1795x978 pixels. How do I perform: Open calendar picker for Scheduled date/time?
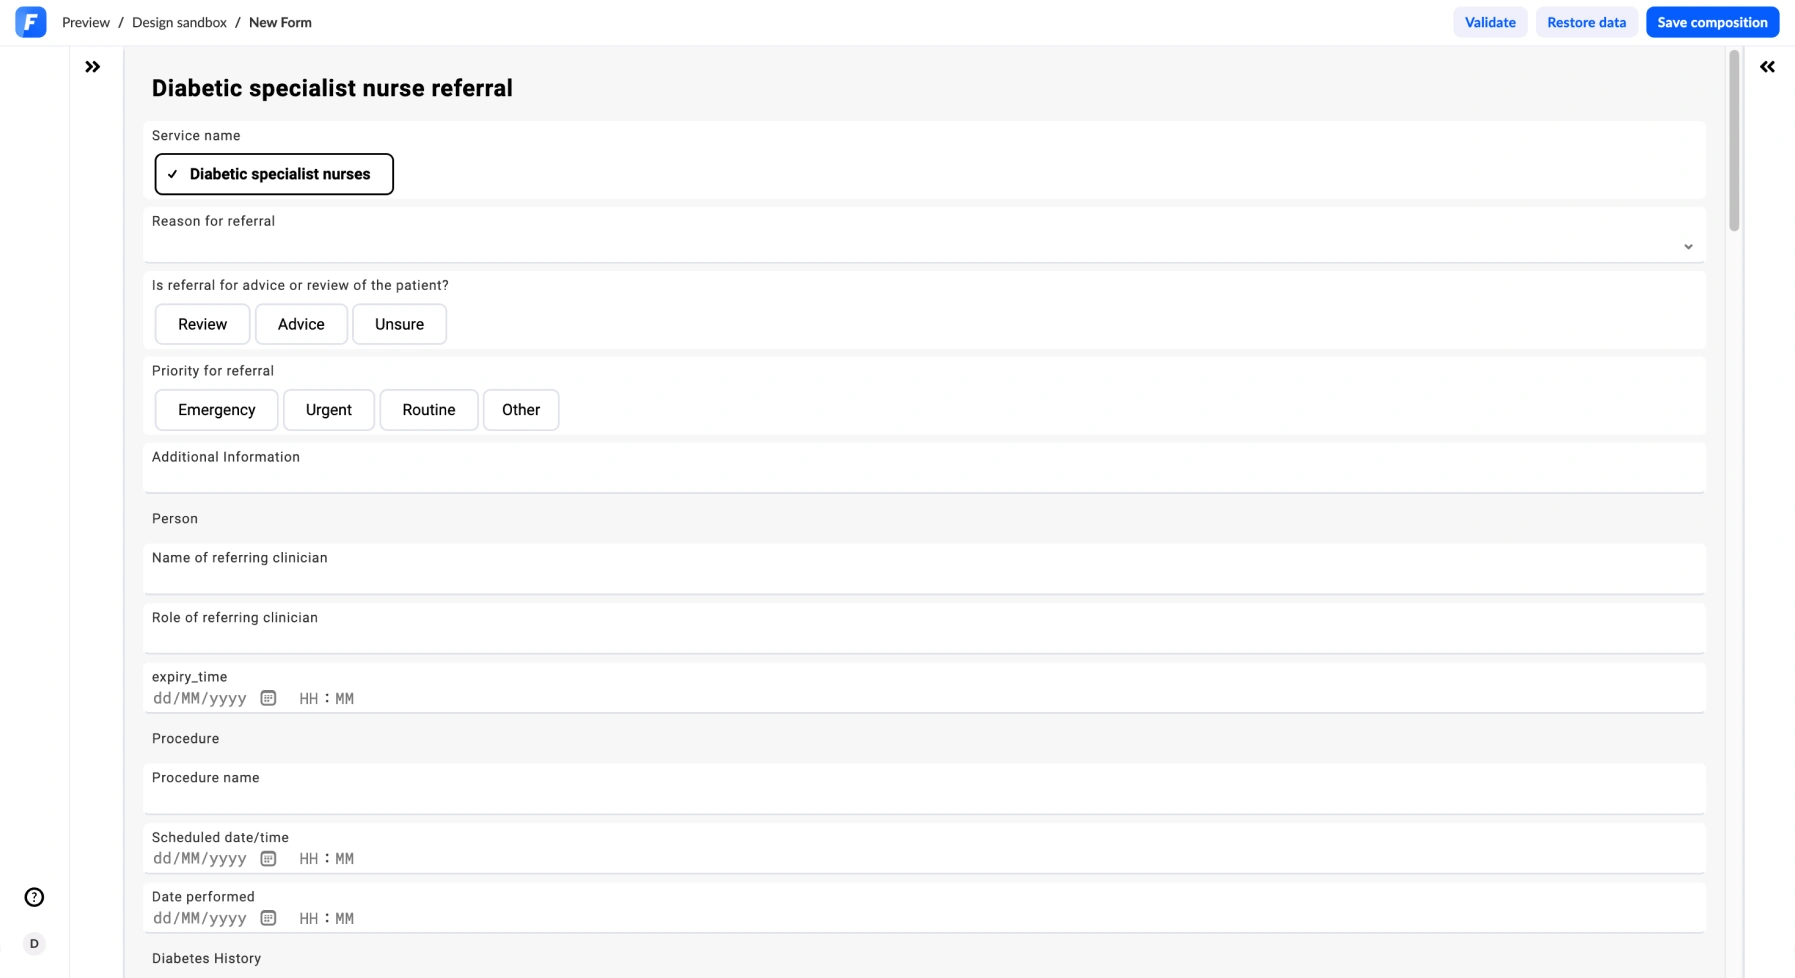point(268,858)
